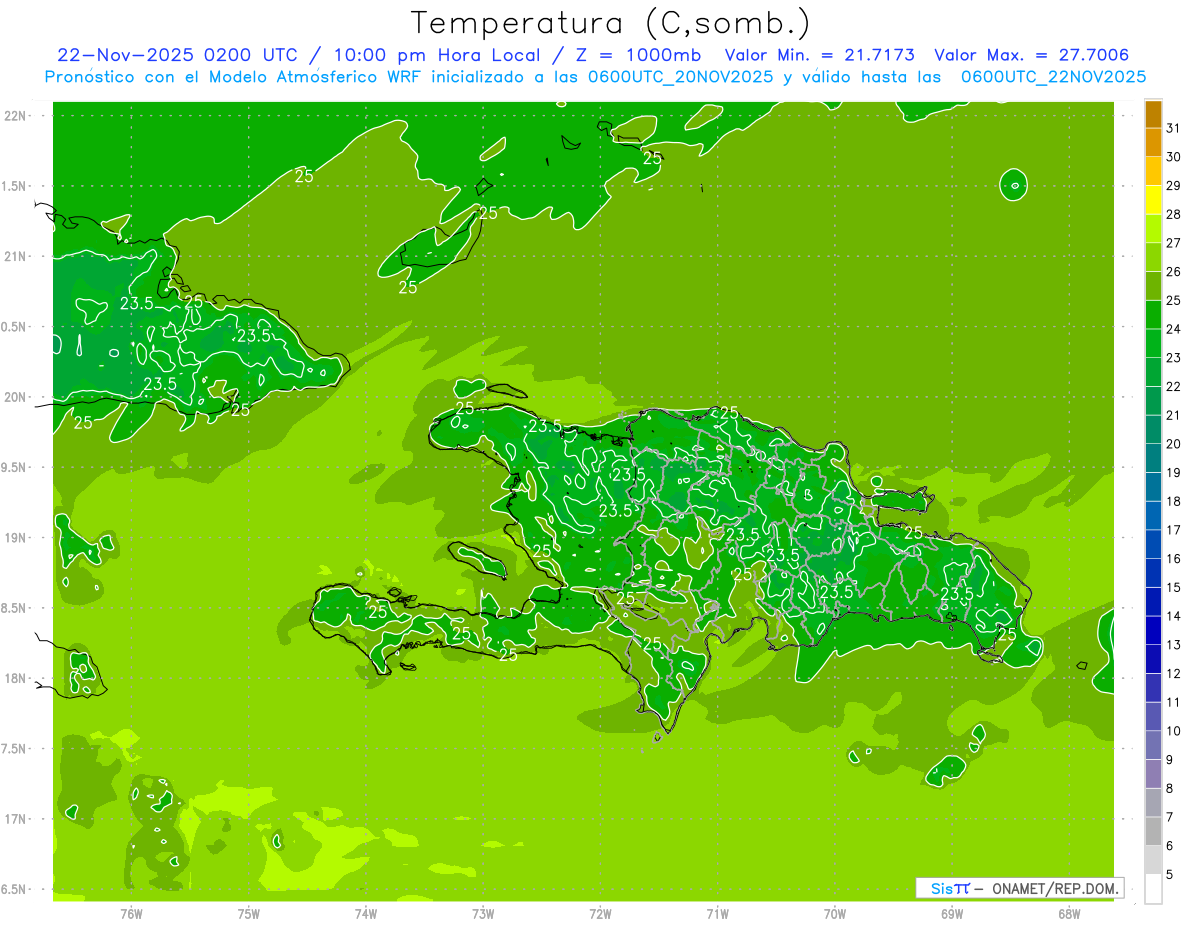Click the 17N latitude axis label
This screenshot has height=927, width=1200.
coord(17,819)
